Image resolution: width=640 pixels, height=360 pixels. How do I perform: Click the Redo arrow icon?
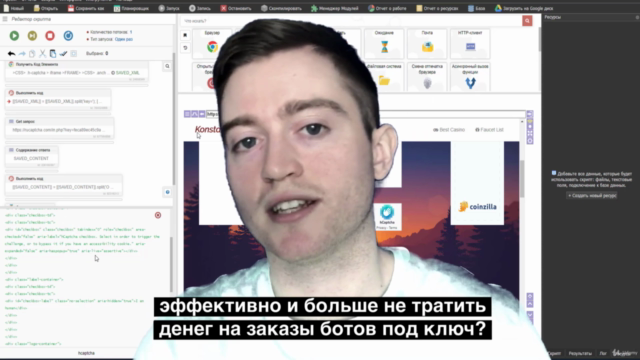pos(22,53)
